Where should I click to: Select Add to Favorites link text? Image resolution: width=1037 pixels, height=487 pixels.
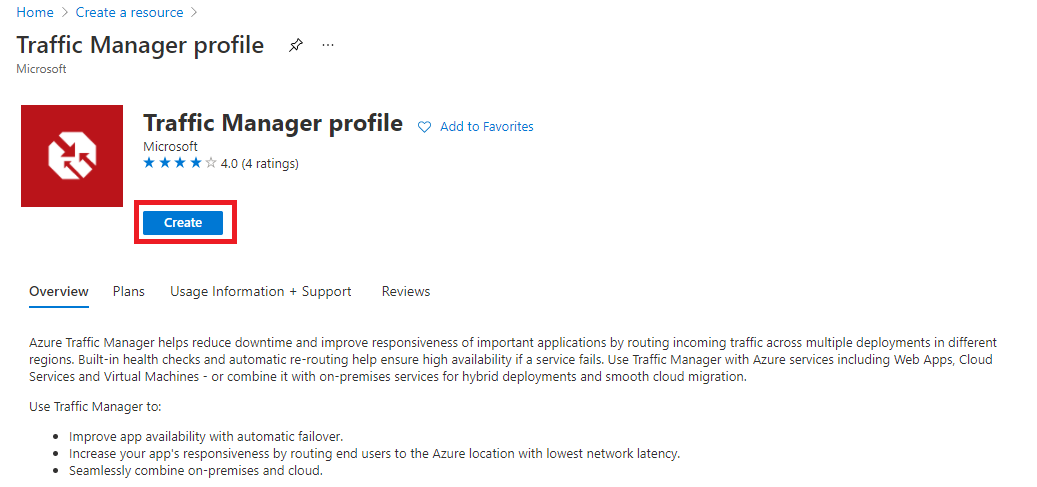pos(486,127)
